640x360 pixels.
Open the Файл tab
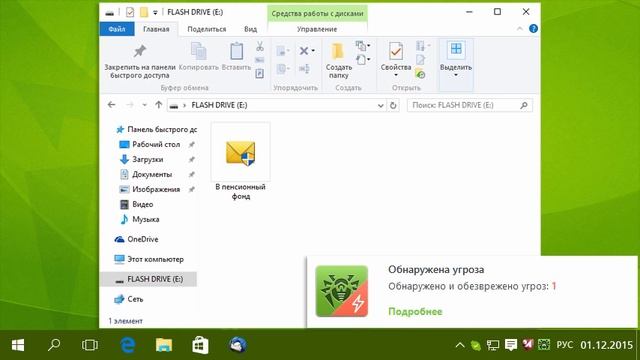click(x=117, y=29)
